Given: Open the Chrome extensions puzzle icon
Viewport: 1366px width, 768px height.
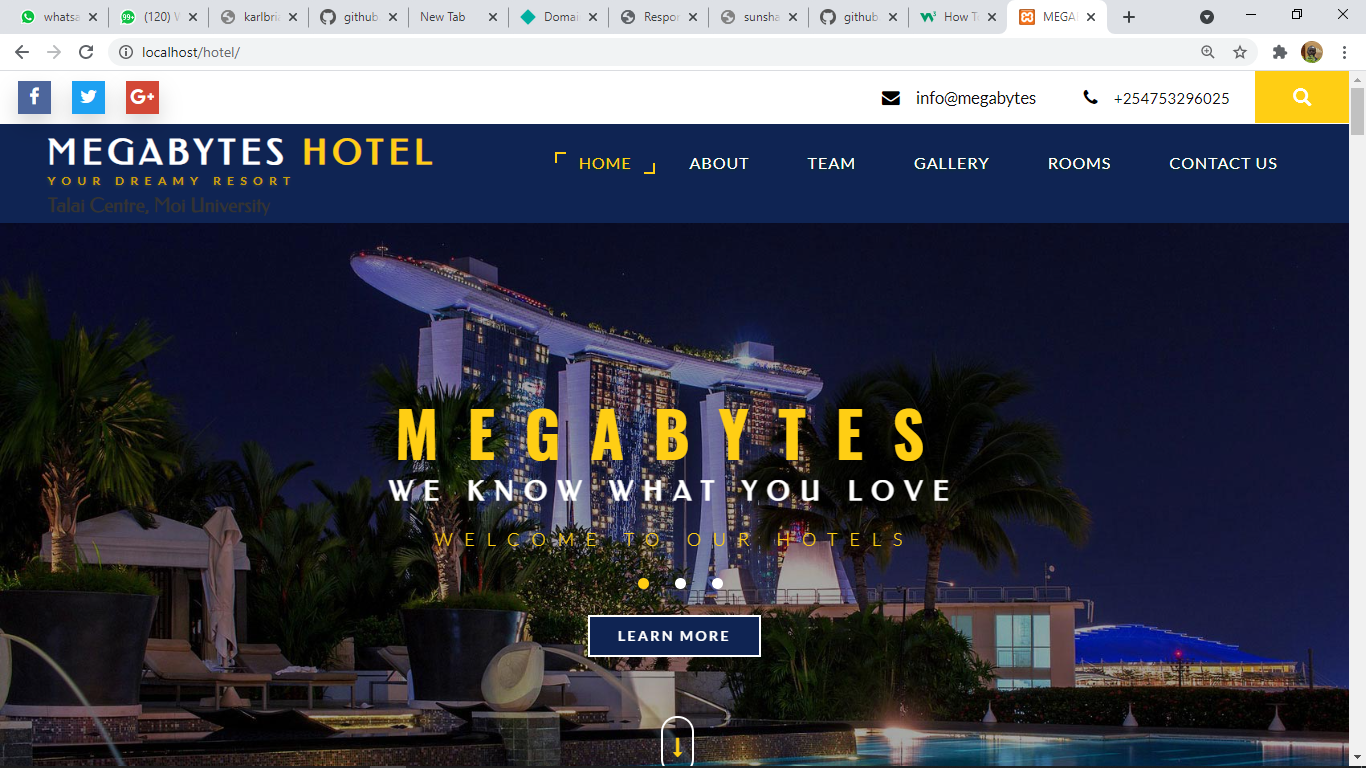Looking at the screenshot, I should (x=1279, y=52).
